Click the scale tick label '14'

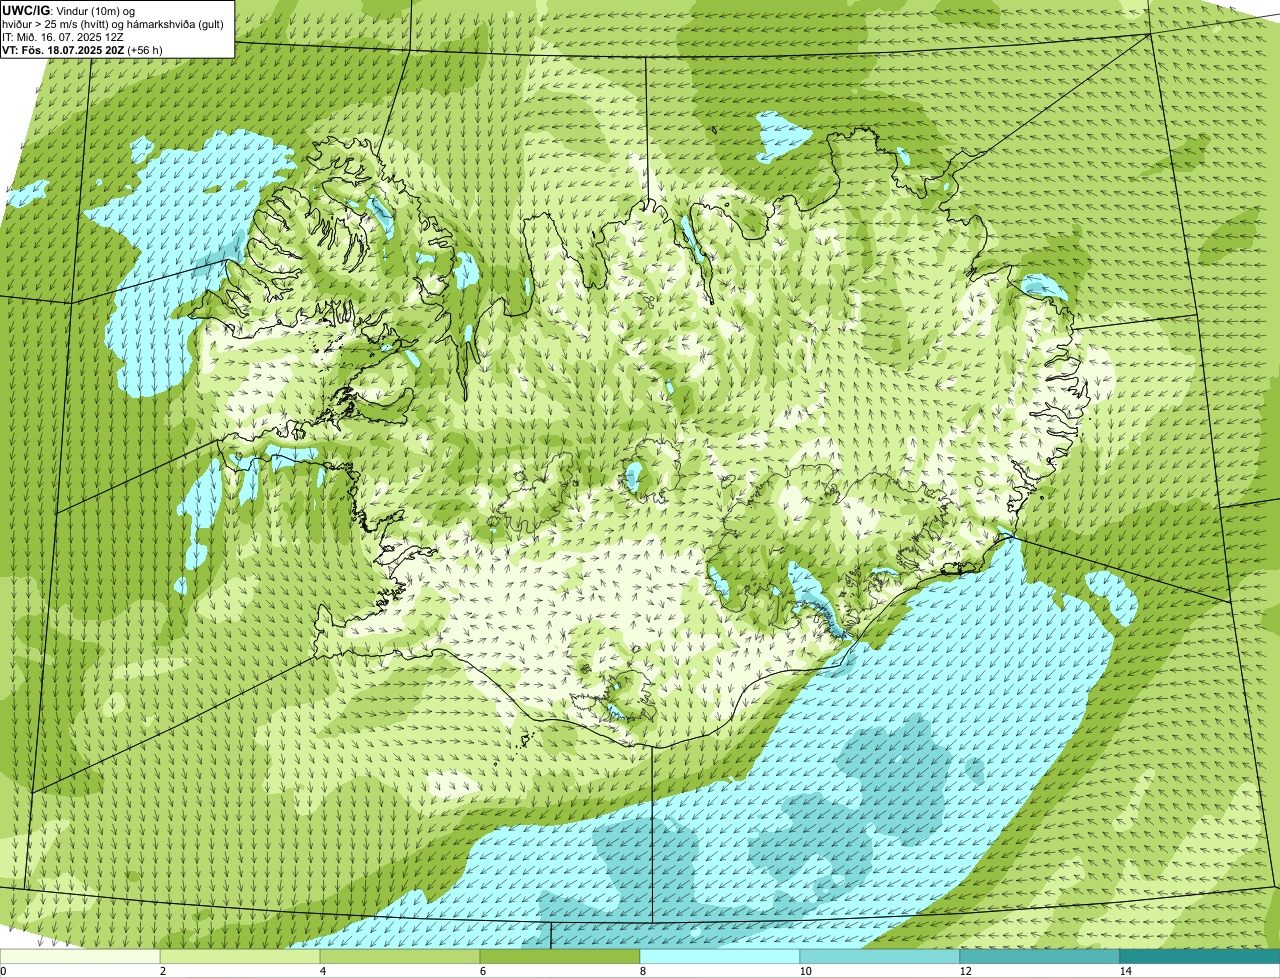pyautogui.click(x=1125, y=971)
